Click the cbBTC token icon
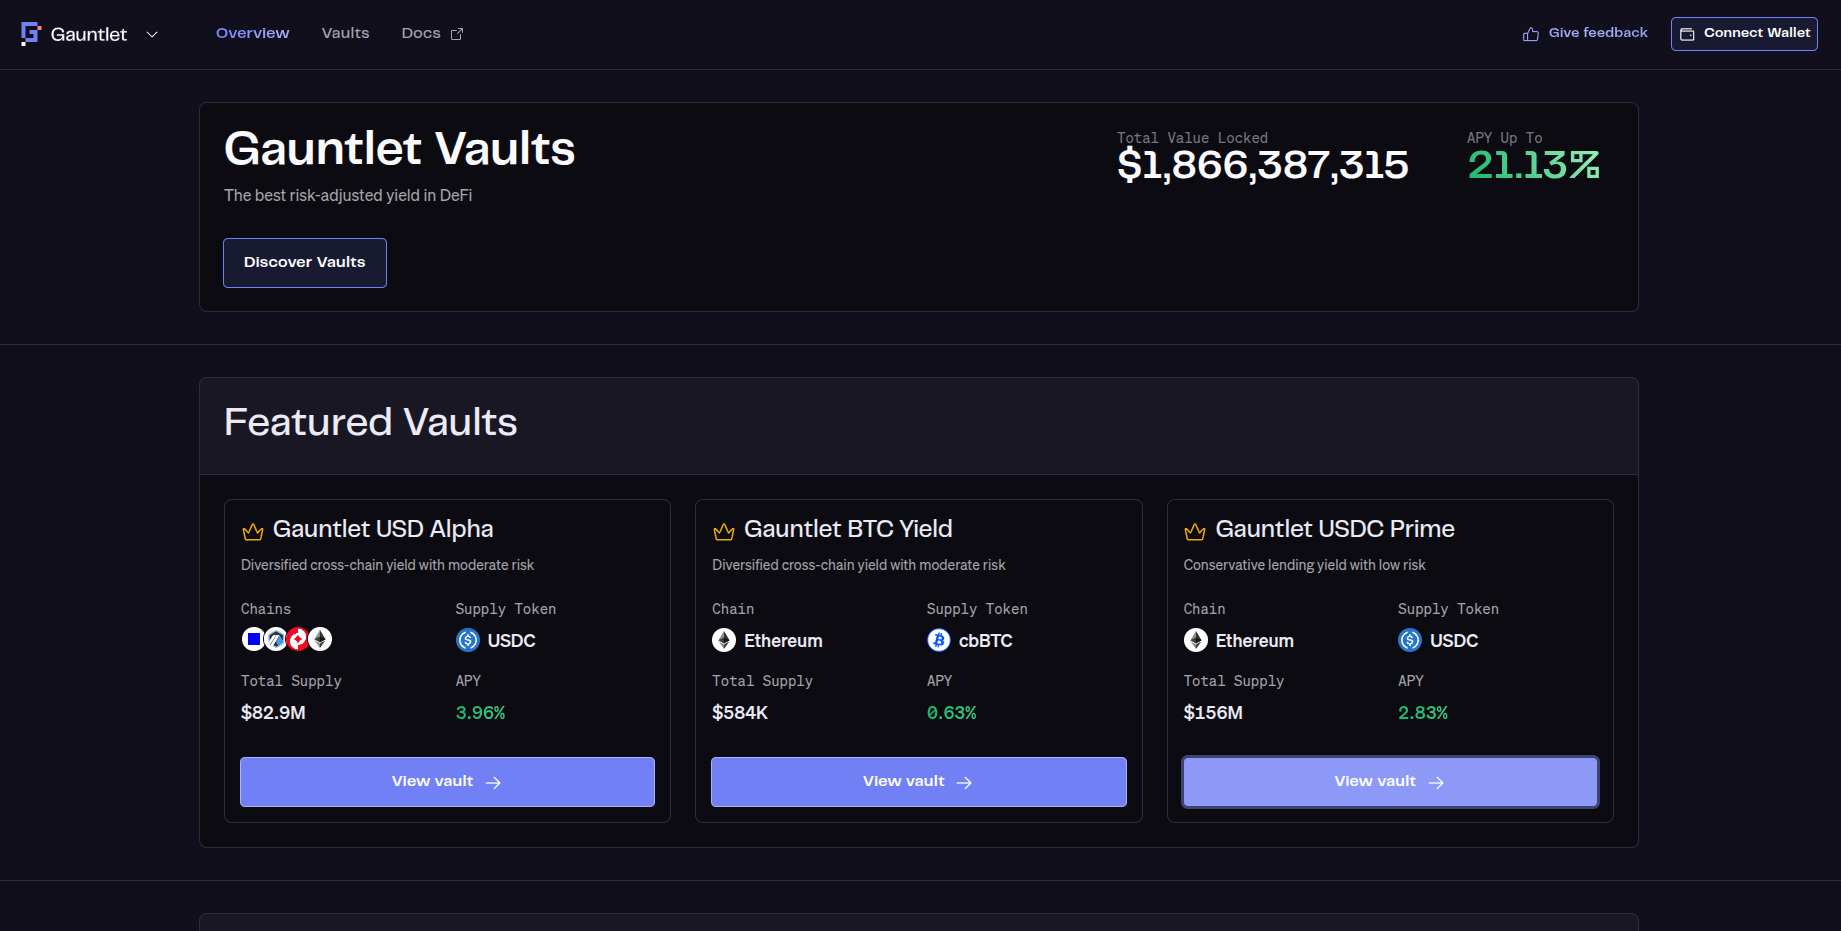Viewport: 1841px width, 931px height. (939, 640)
